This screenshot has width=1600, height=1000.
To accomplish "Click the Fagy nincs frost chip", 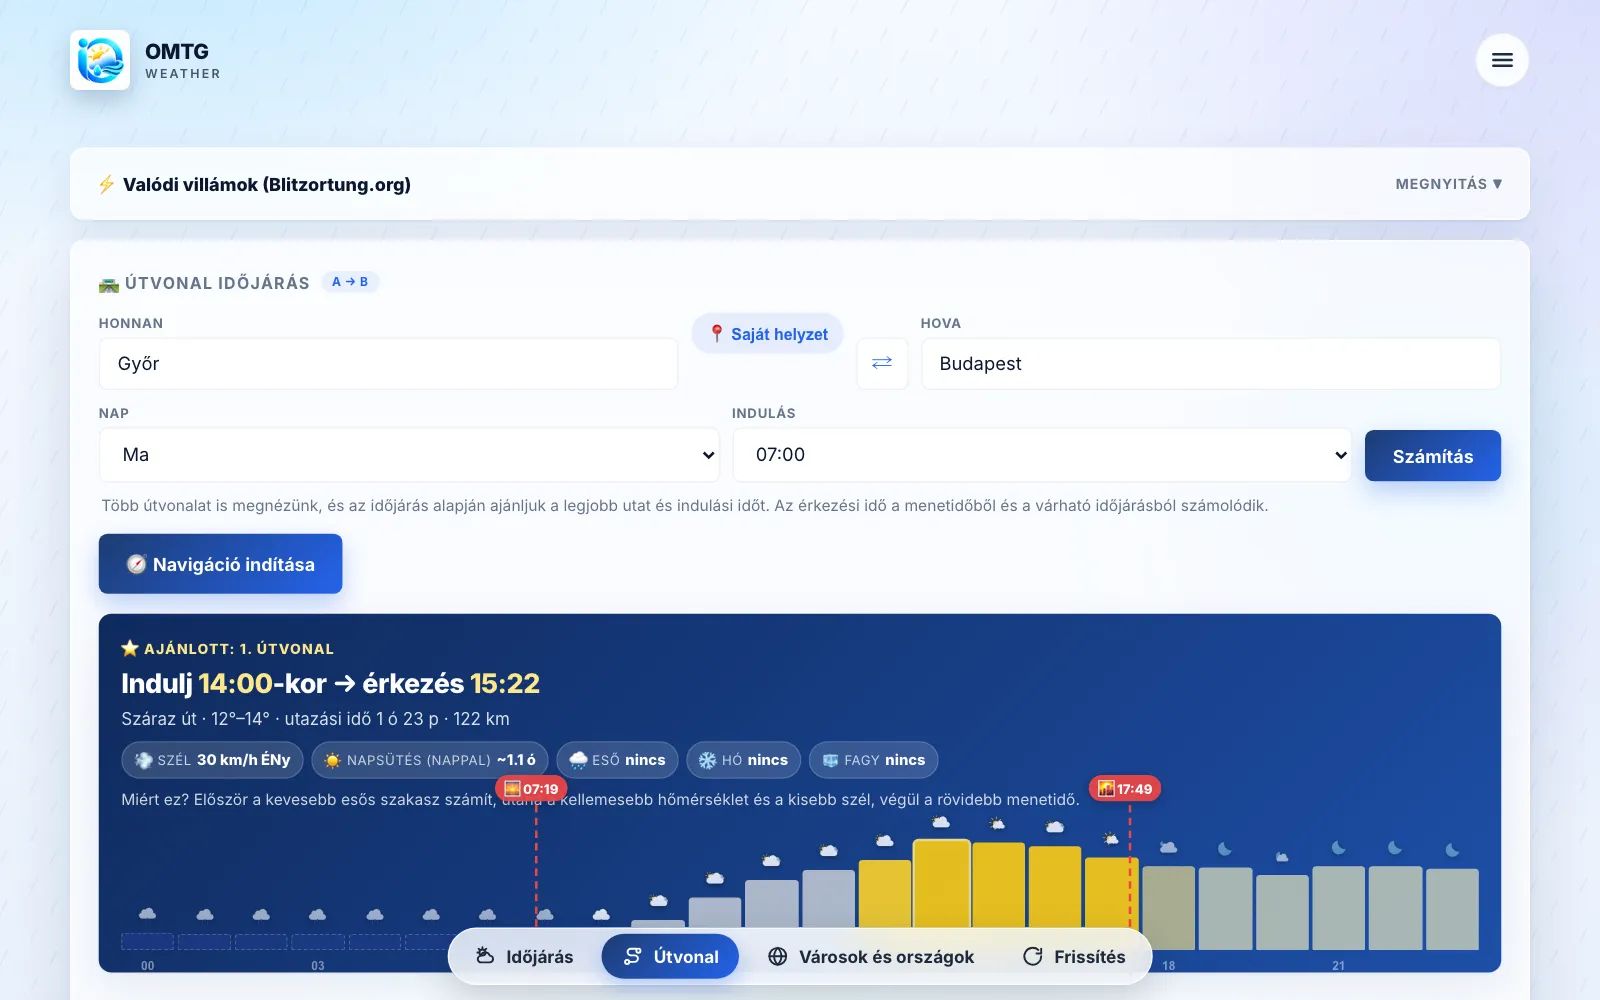I will point(874,760).
